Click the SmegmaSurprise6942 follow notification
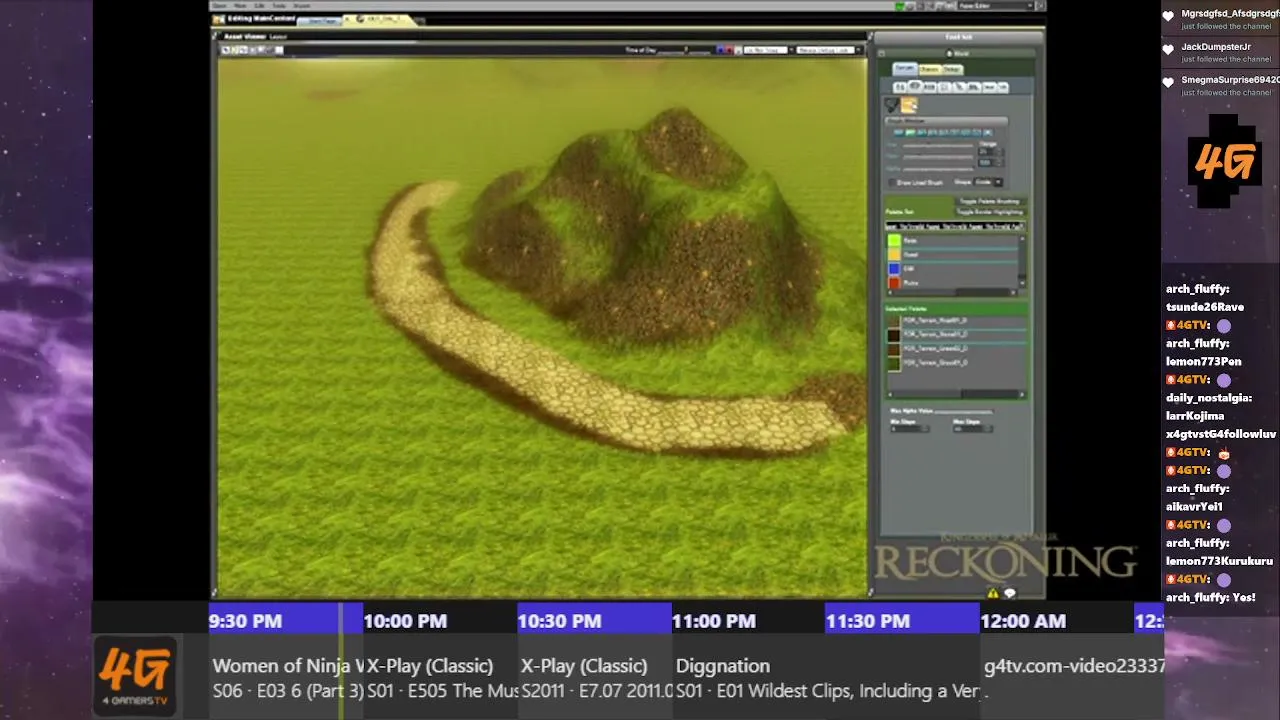The image size is (1280, 720). [1221, 85]
